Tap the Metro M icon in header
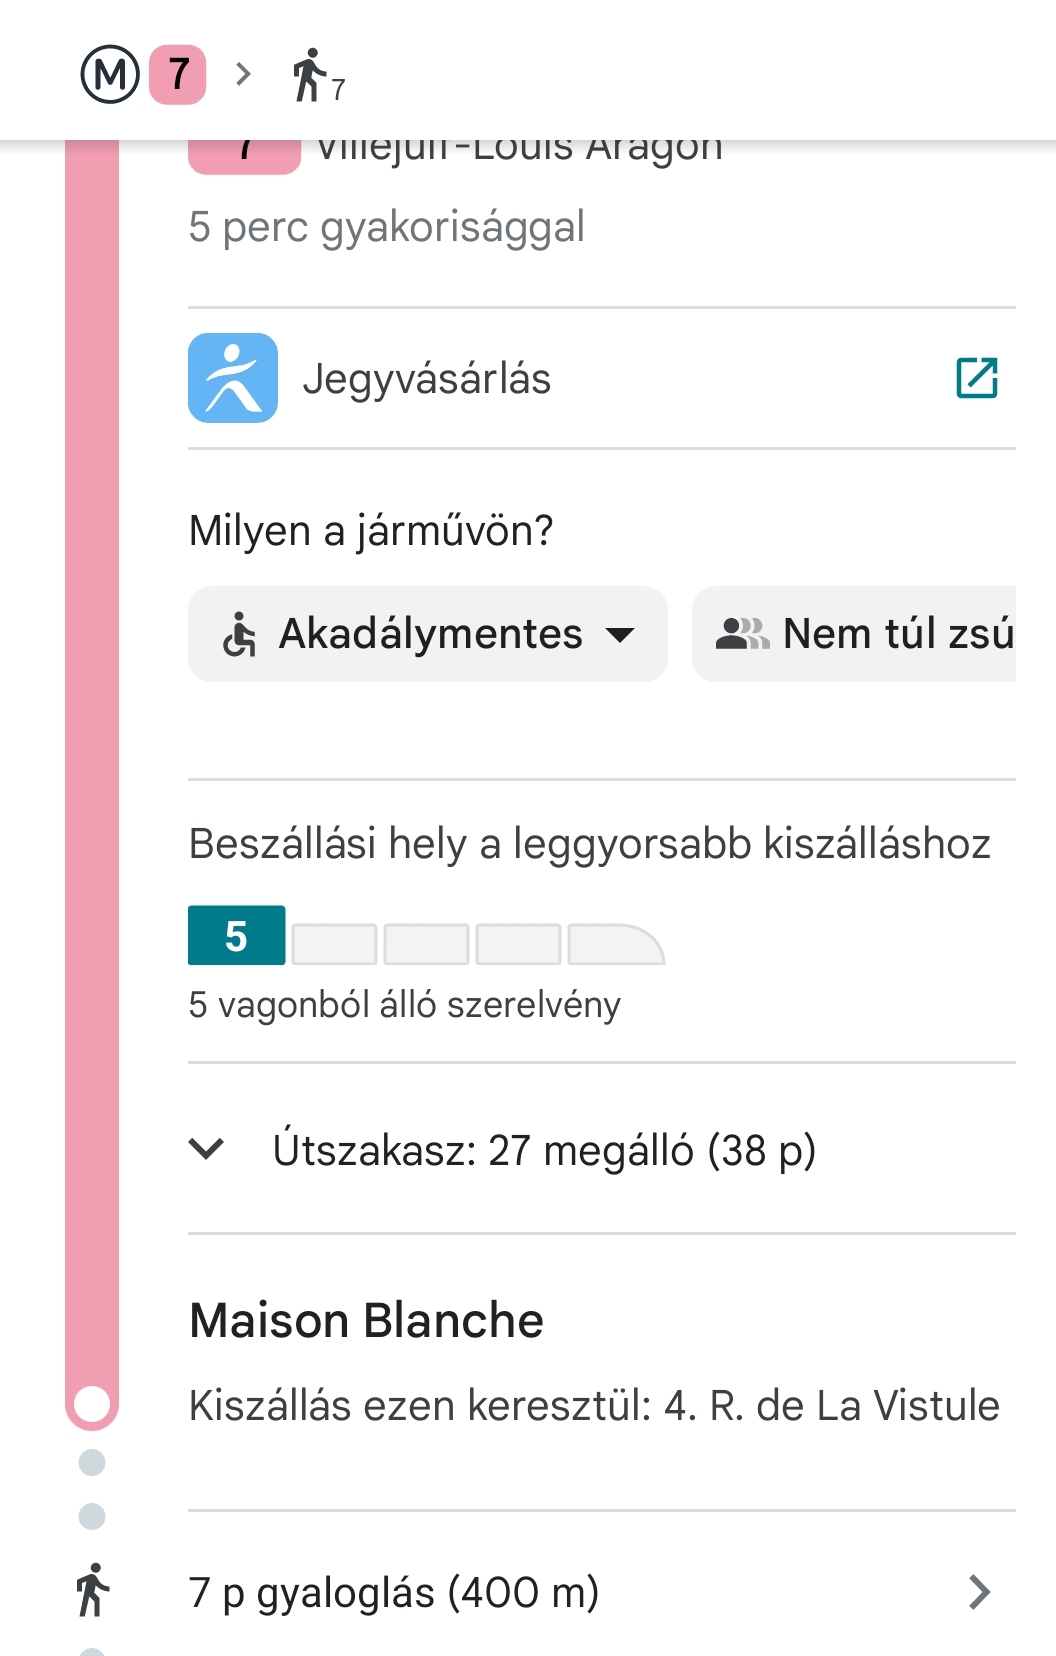Image resolution: width=1056 pixels, height=1656 pixels. [x=109, y=74]
